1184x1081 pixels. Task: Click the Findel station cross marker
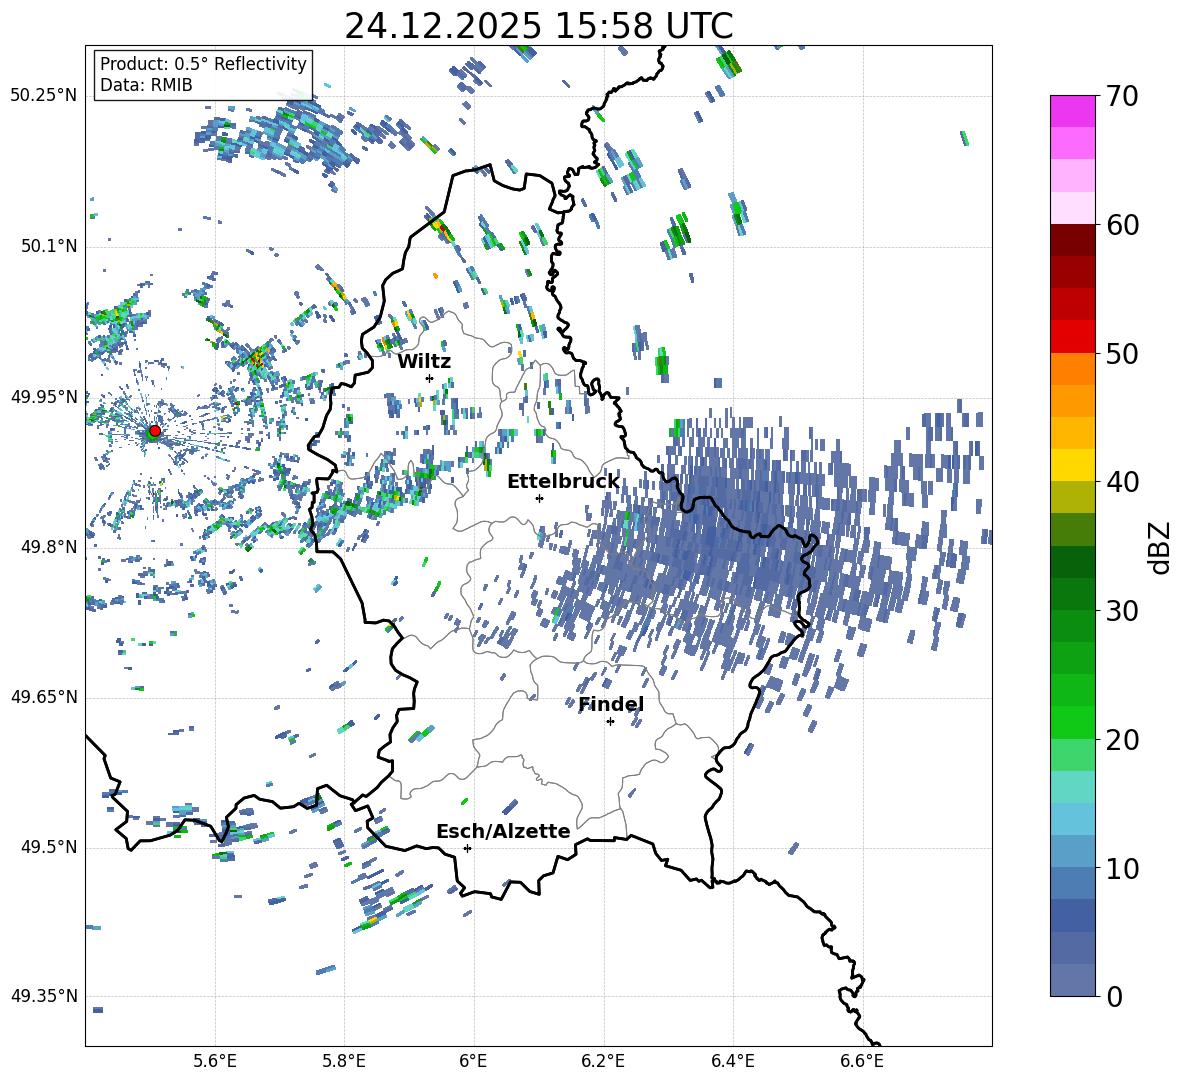[x=610, y=722]
